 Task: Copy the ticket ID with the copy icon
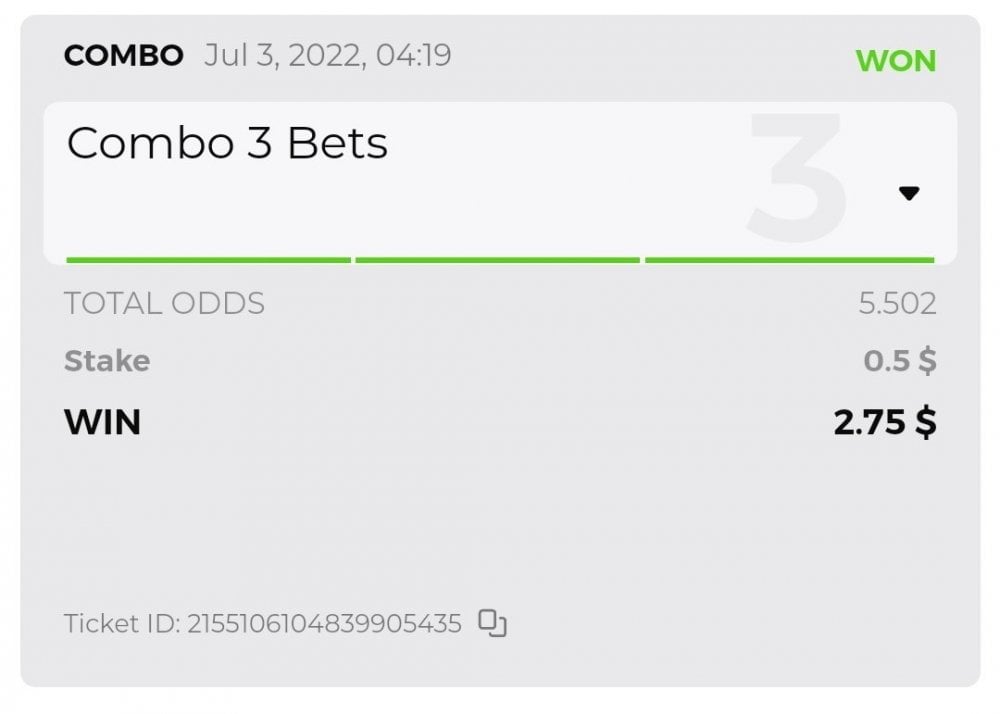pos(492,624)
